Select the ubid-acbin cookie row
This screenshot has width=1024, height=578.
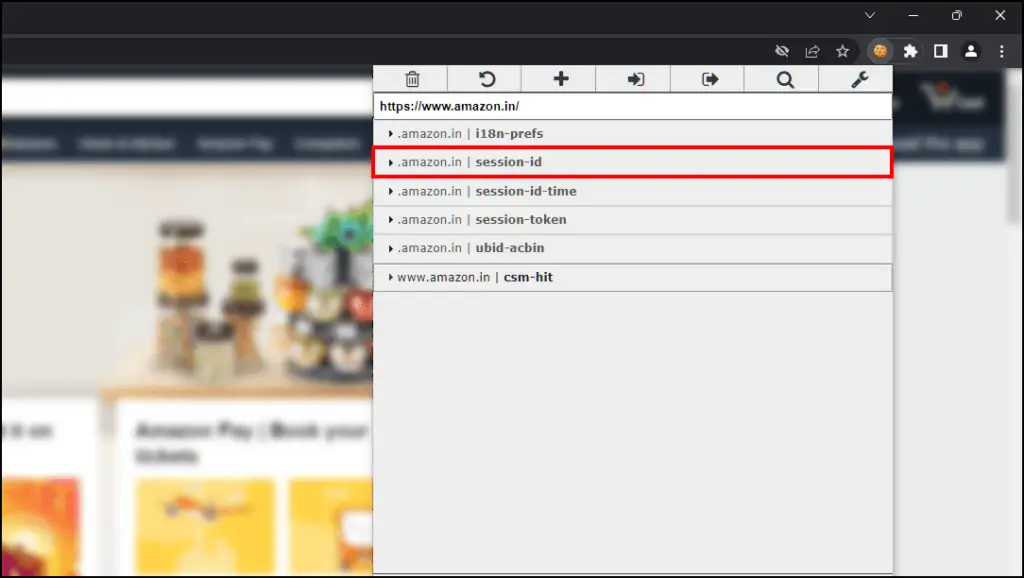[x=632, y=248]
